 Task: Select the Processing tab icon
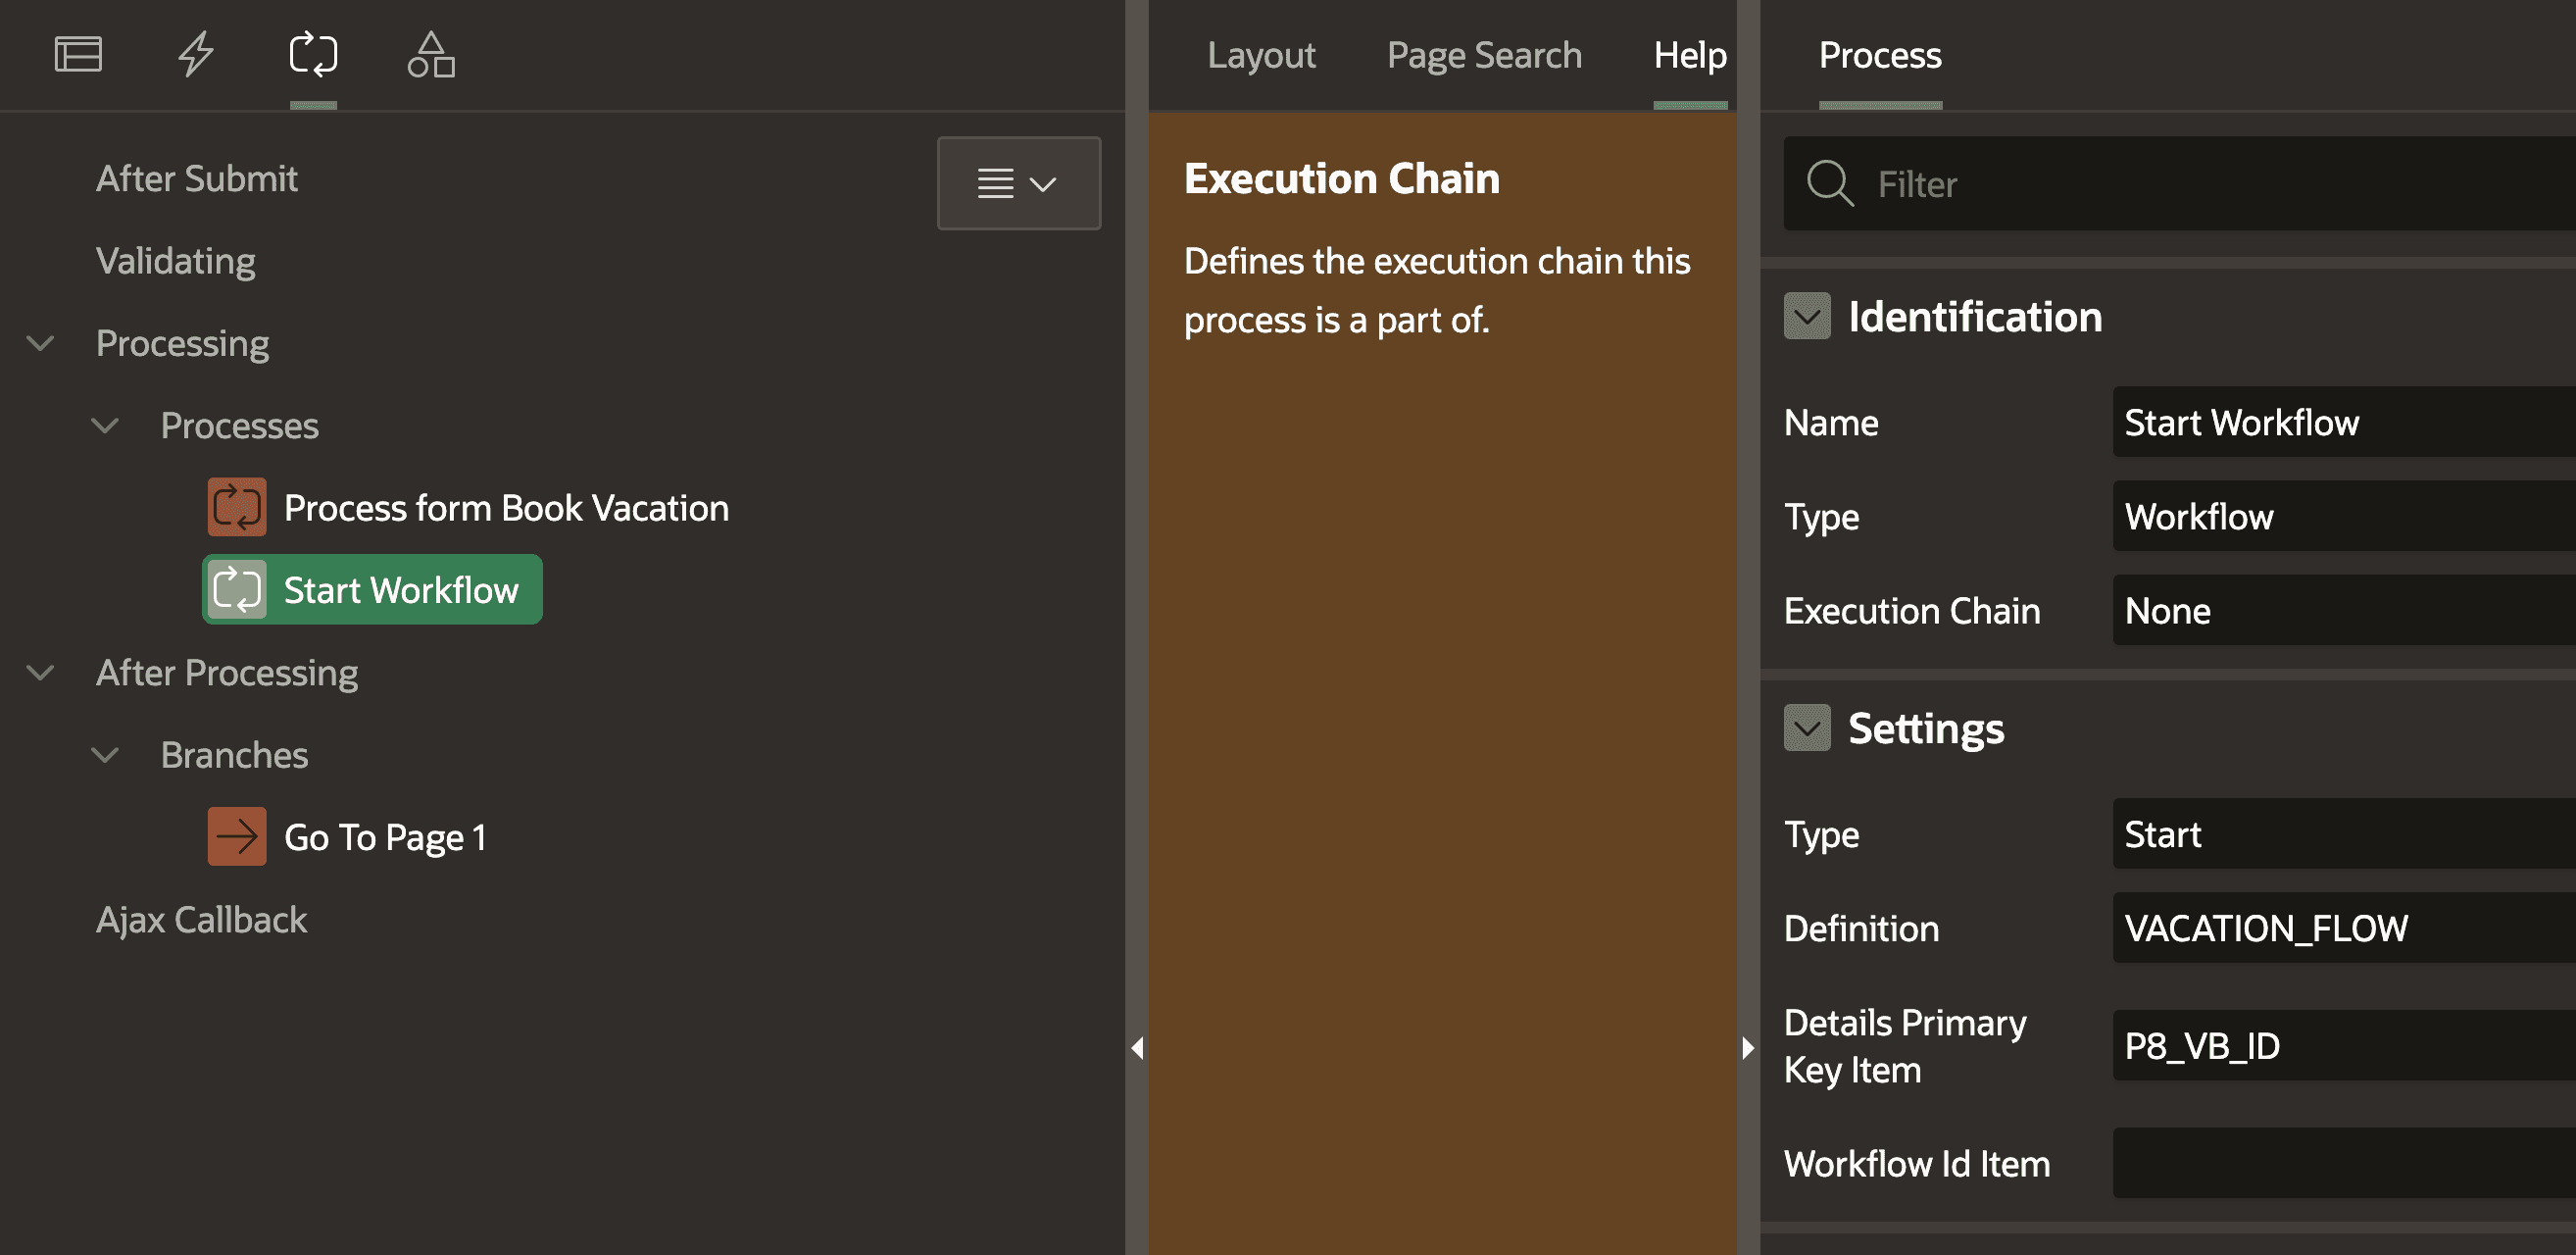click(313, 54)
